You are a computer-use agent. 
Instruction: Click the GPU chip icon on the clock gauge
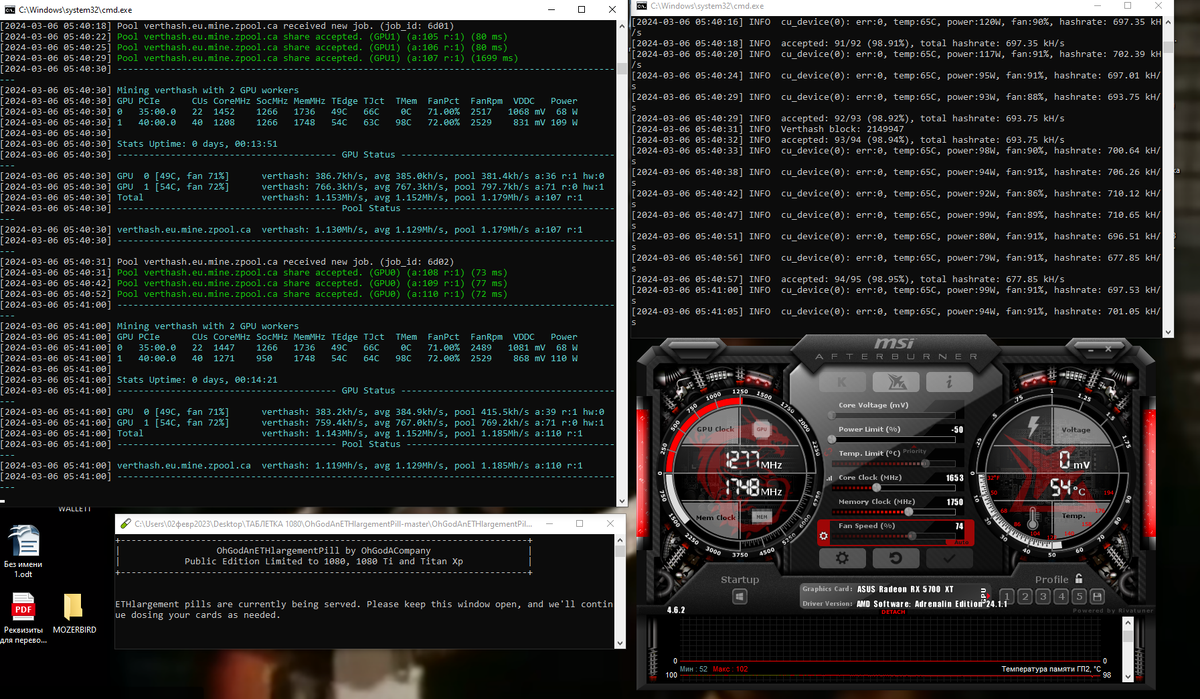pyautogui.click(x=761, y=428)
